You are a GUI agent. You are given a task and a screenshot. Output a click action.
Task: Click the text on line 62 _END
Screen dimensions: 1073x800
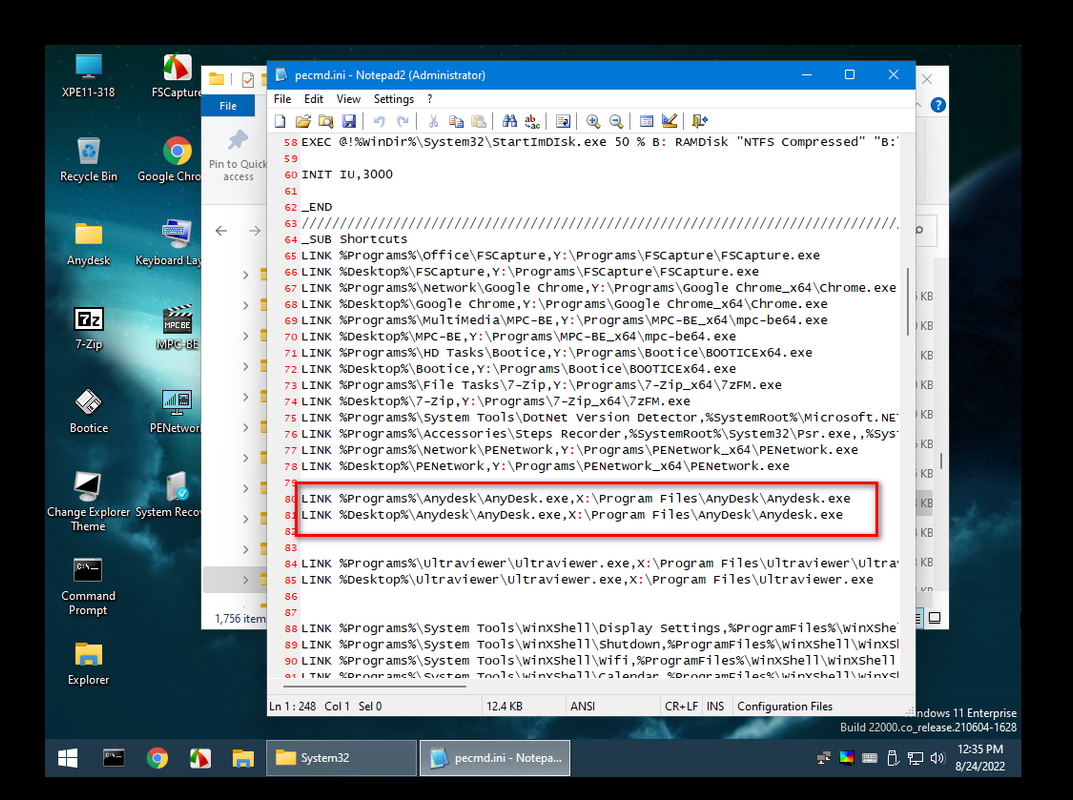point(317,207)
